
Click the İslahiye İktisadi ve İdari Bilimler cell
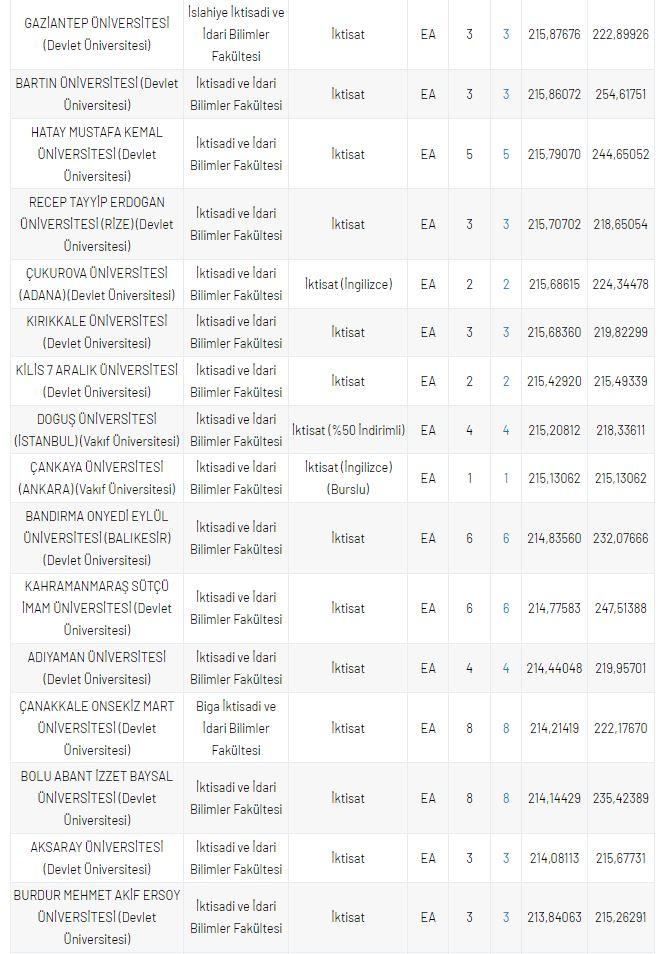pyautogui.click(x=236, y=34)
